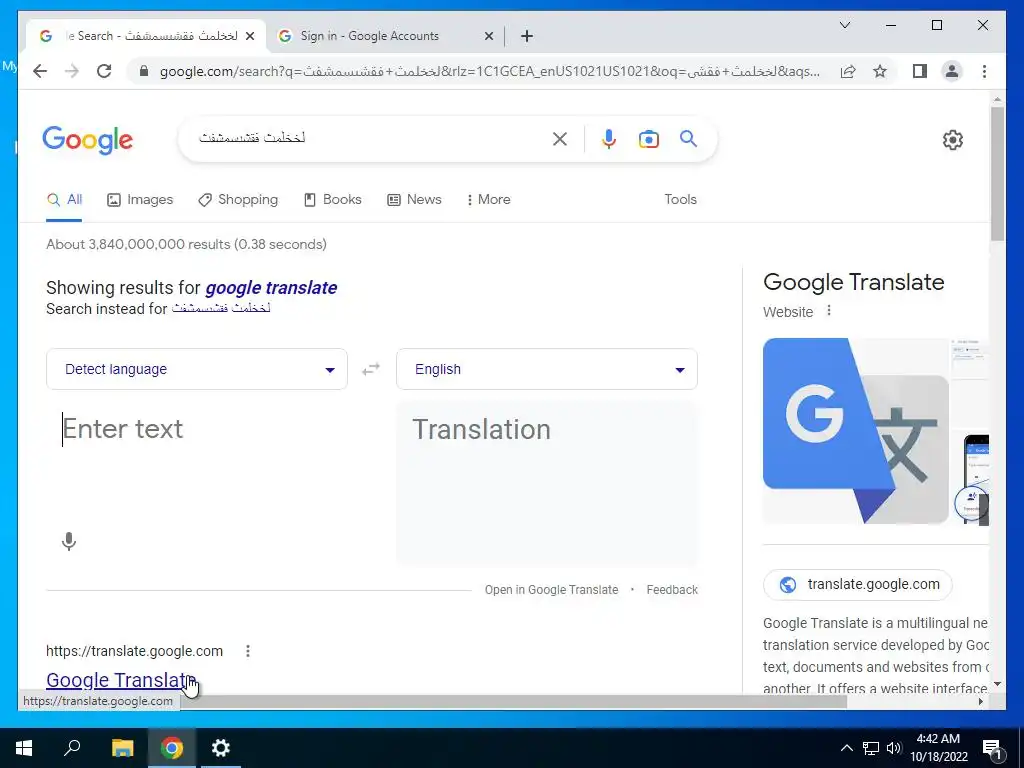The height and width of the screenshot is (768, 1024).
Task: Open search by image camera icon
Action: point(648,139)
